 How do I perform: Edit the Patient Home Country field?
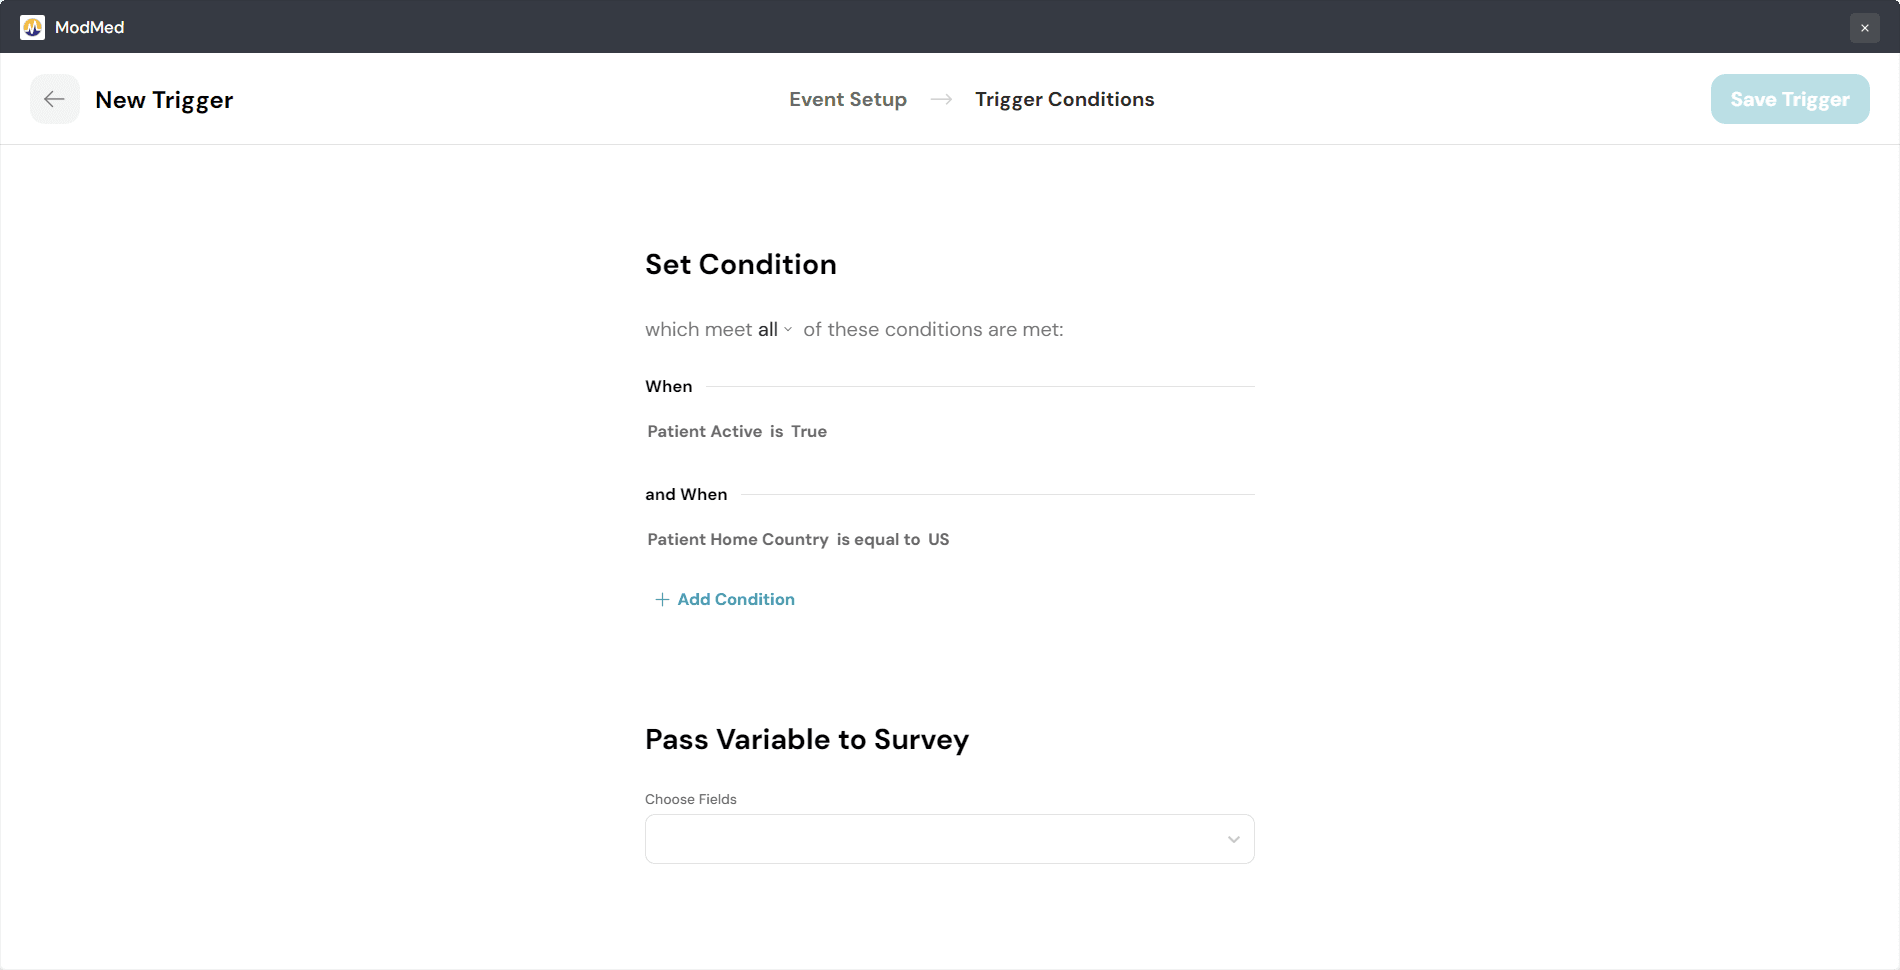738,539
